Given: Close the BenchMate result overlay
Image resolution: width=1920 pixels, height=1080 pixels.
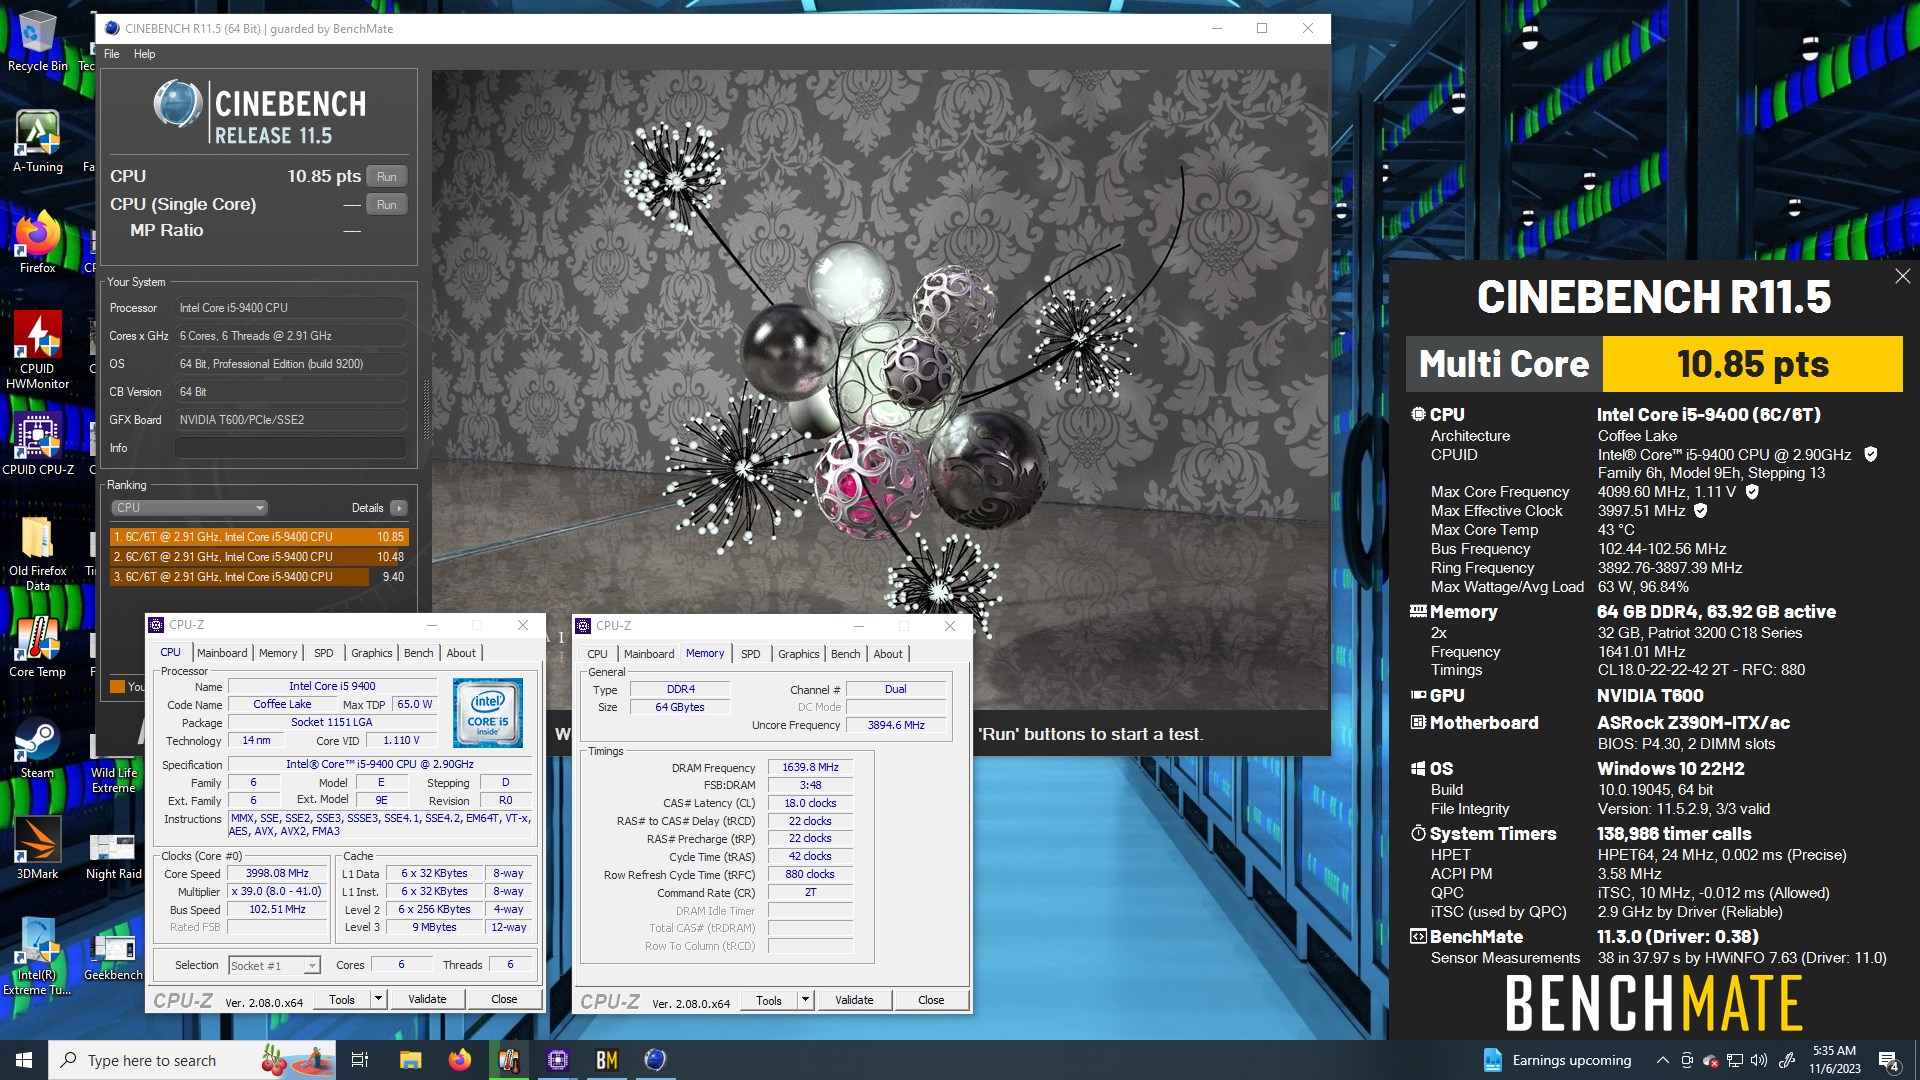Looking at the screenshot, I should [1902, 276].
